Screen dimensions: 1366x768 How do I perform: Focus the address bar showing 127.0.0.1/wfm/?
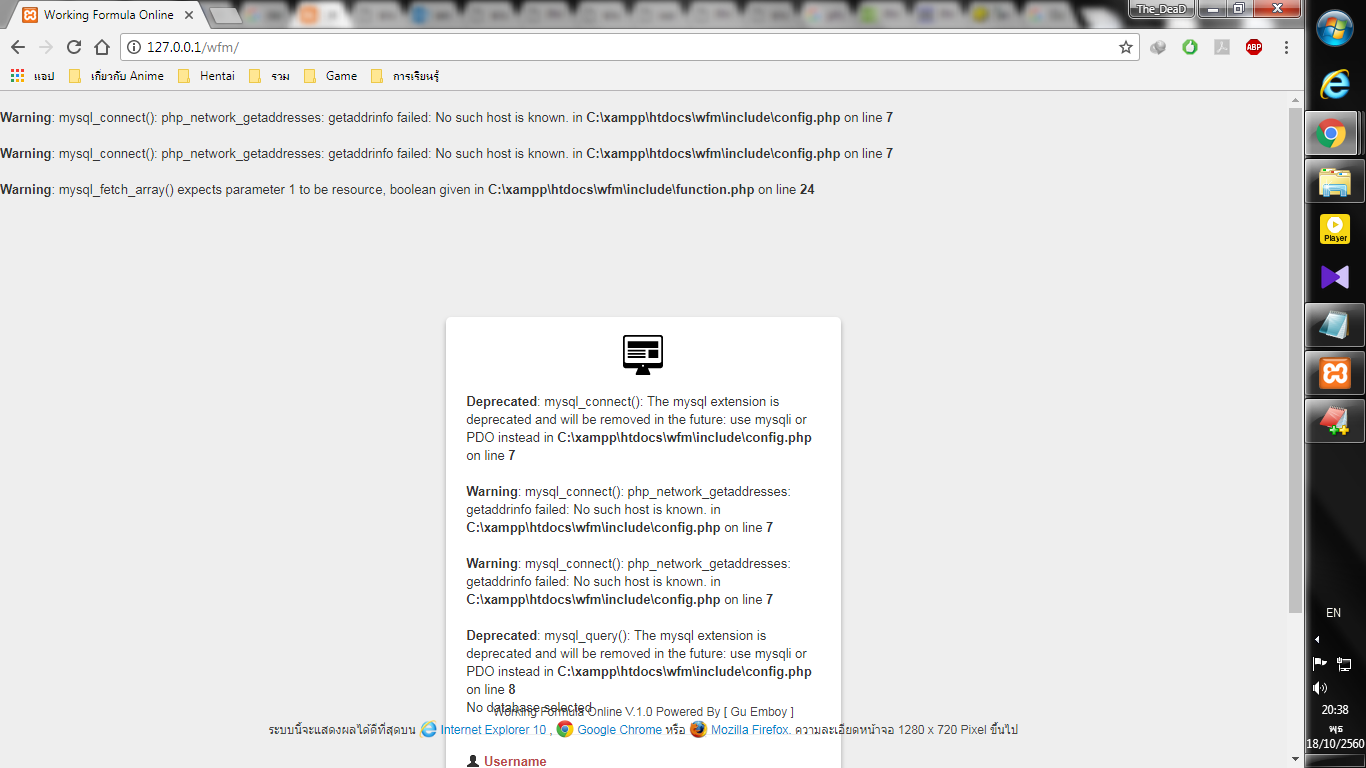click(630, 47)
